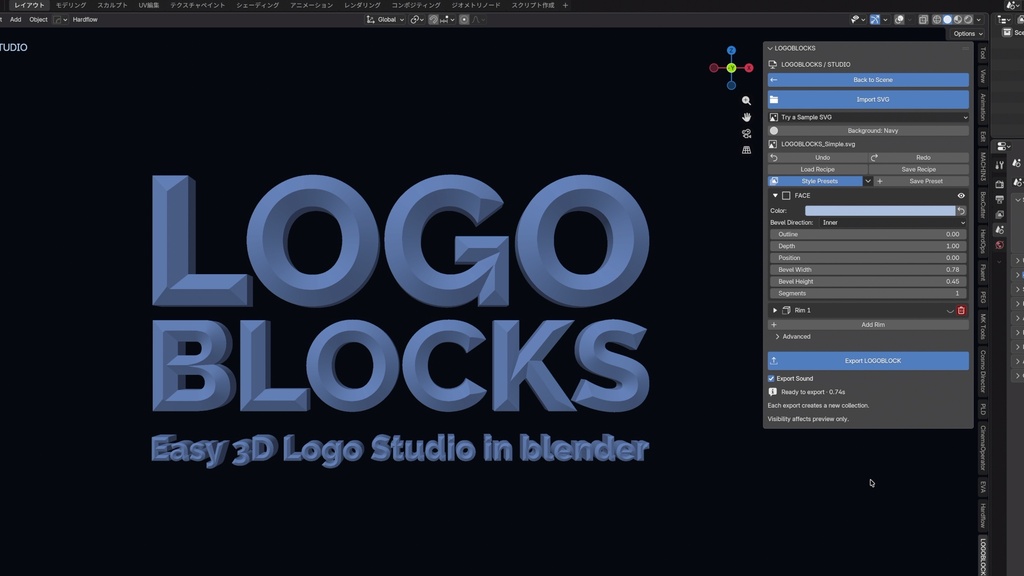This screenshot has width=1024, height=576.
Task: Toggle viewport overlays button
Action: [x=899, y=20]
